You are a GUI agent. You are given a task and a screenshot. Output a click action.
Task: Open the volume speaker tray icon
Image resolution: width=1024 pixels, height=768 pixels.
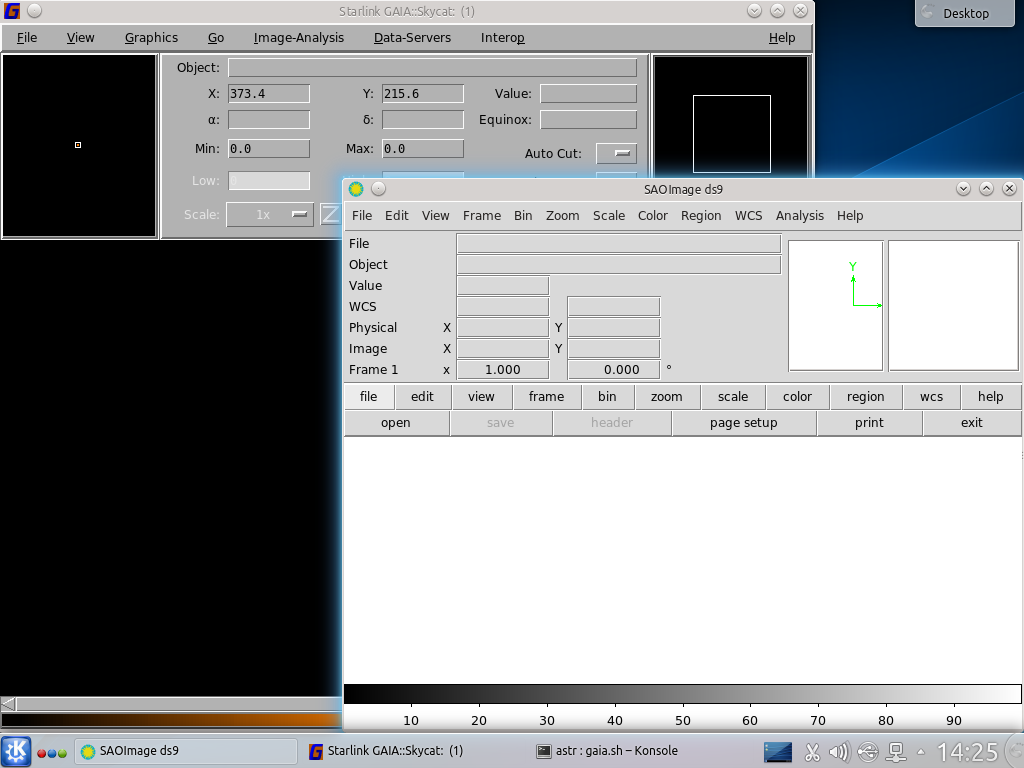pos(839,752)
